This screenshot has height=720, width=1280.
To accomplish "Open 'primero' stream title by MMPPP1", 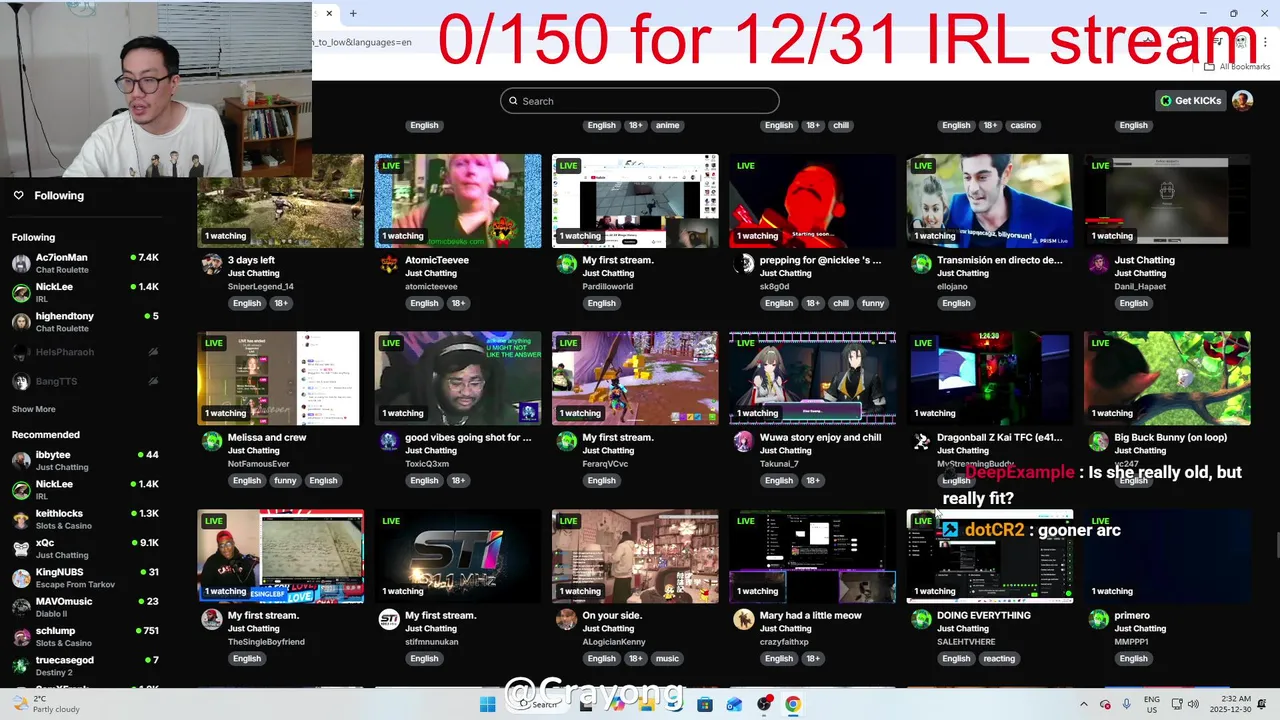I will tap(1132, 615).
